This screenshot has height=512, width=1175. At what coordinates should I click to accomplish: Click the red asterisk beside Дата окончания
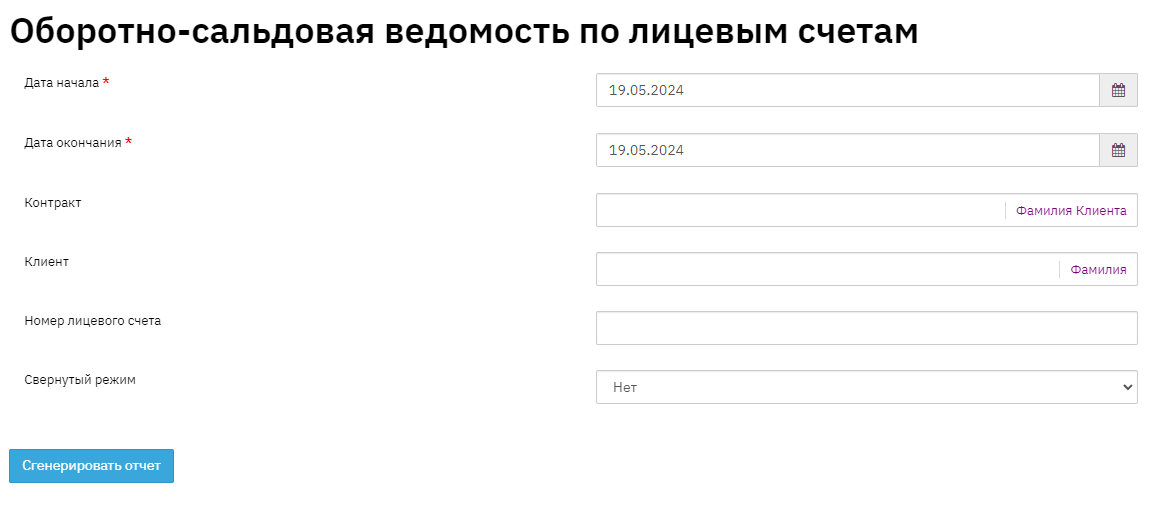click(128, 142)
